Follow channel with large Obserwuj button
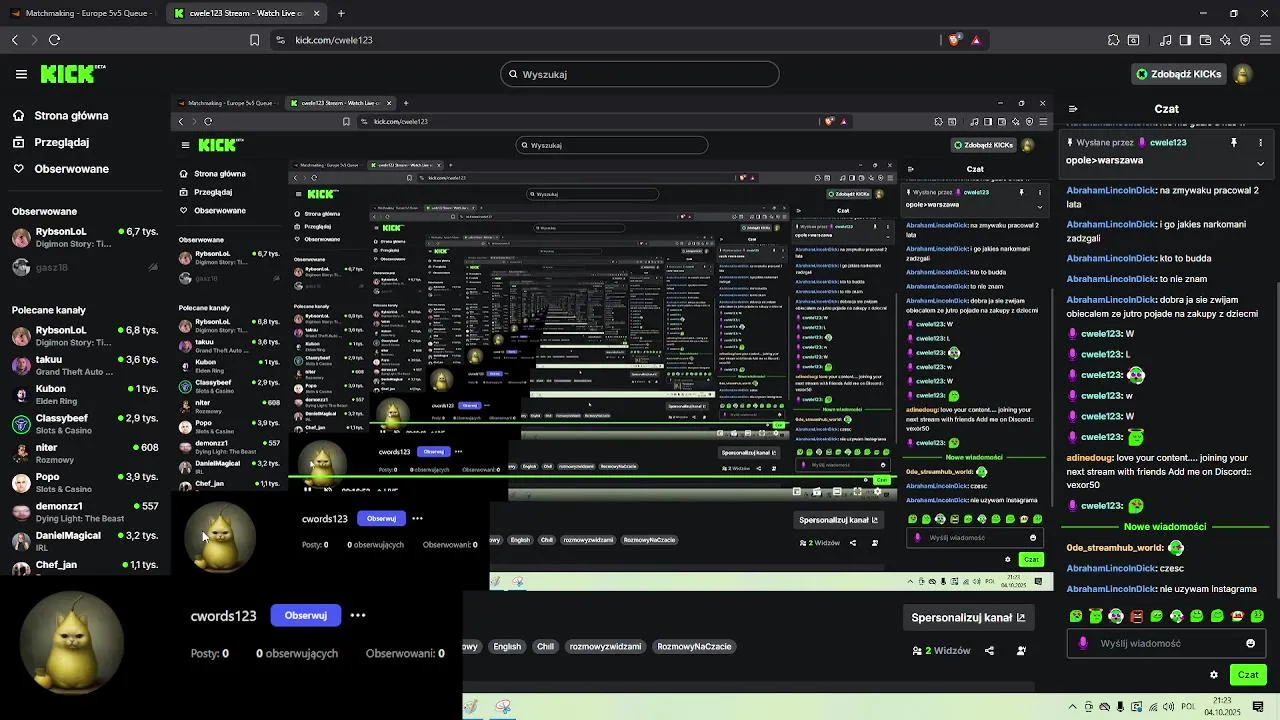 point(306,615)
